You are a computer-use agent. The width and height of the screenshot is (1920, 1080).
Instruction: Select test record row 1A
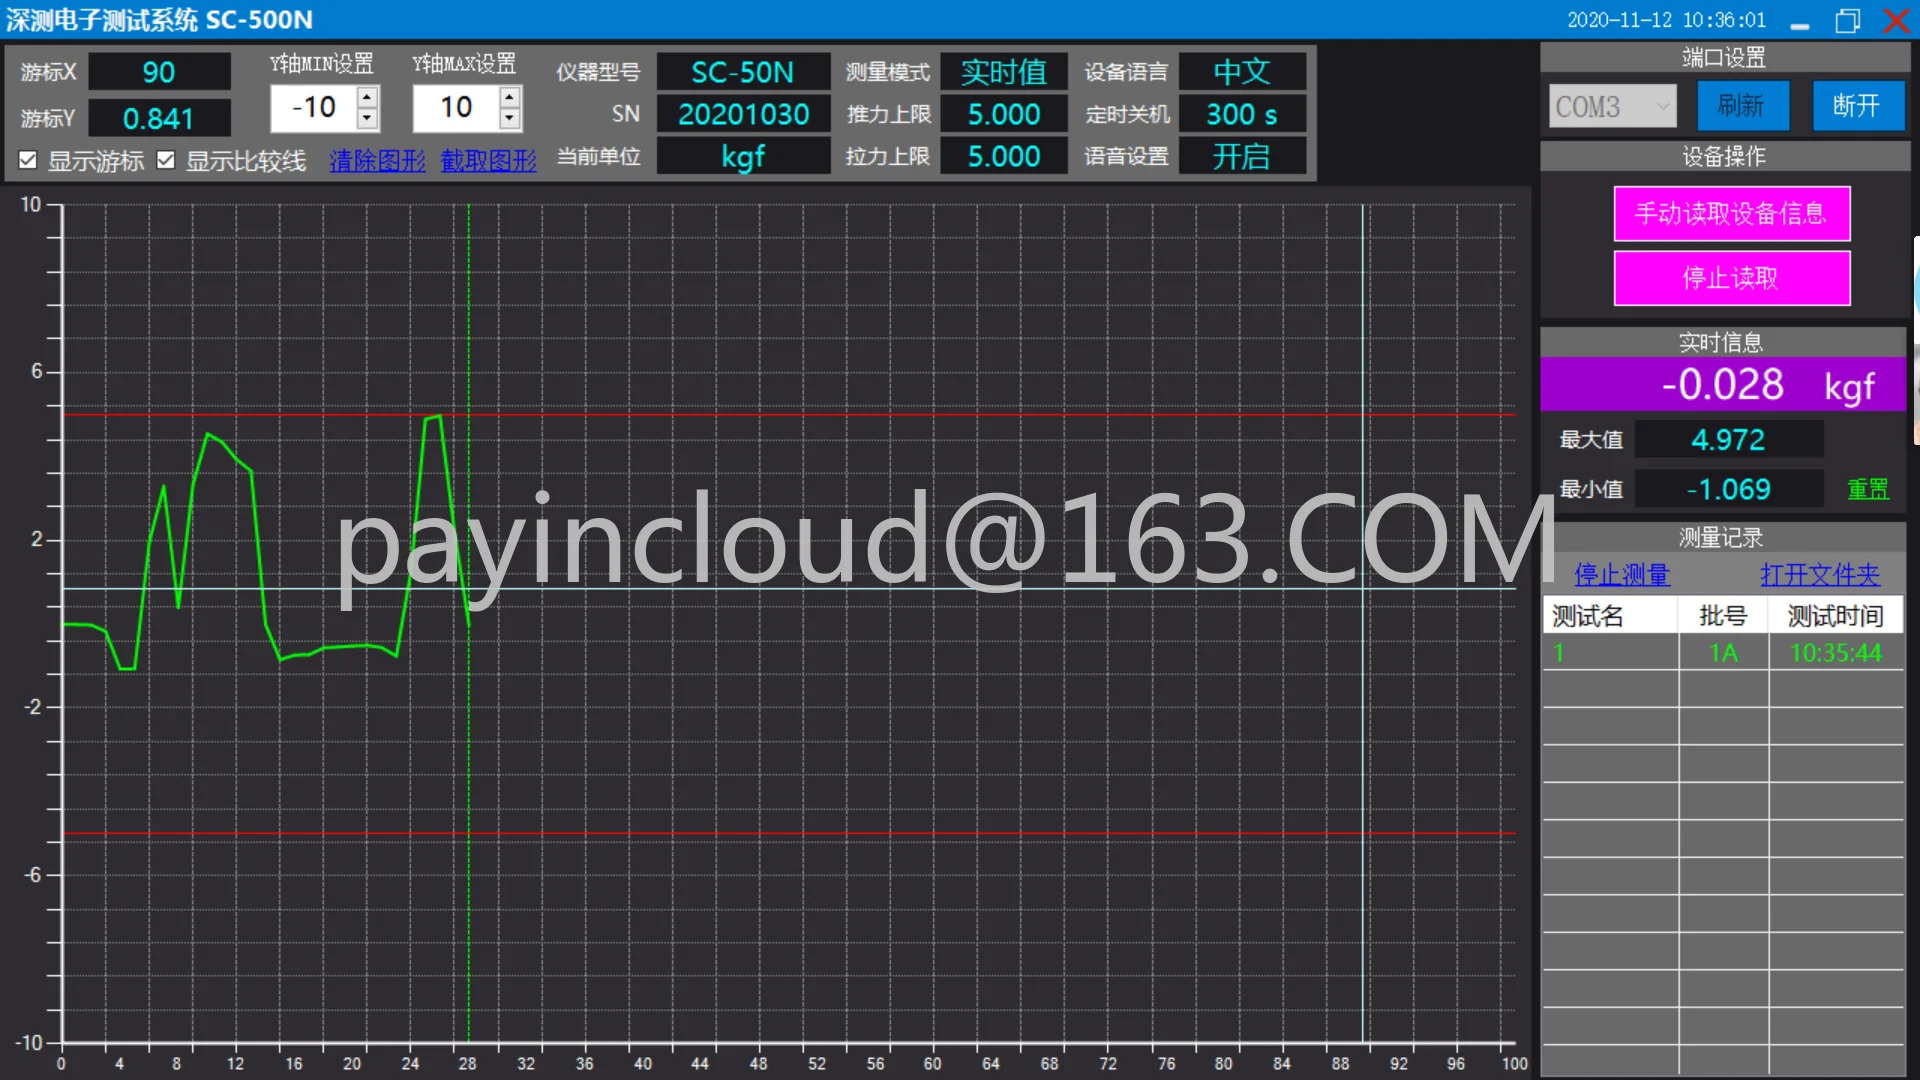click(1722, 653)
